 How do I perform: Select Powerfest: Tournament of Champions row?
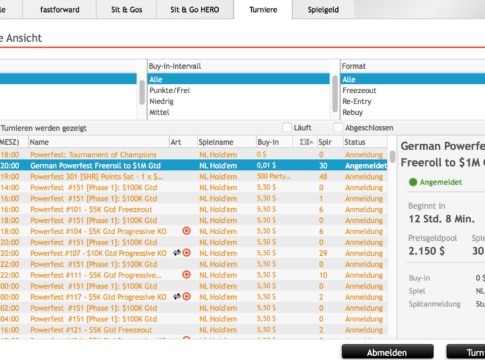(x=193, y=155)
